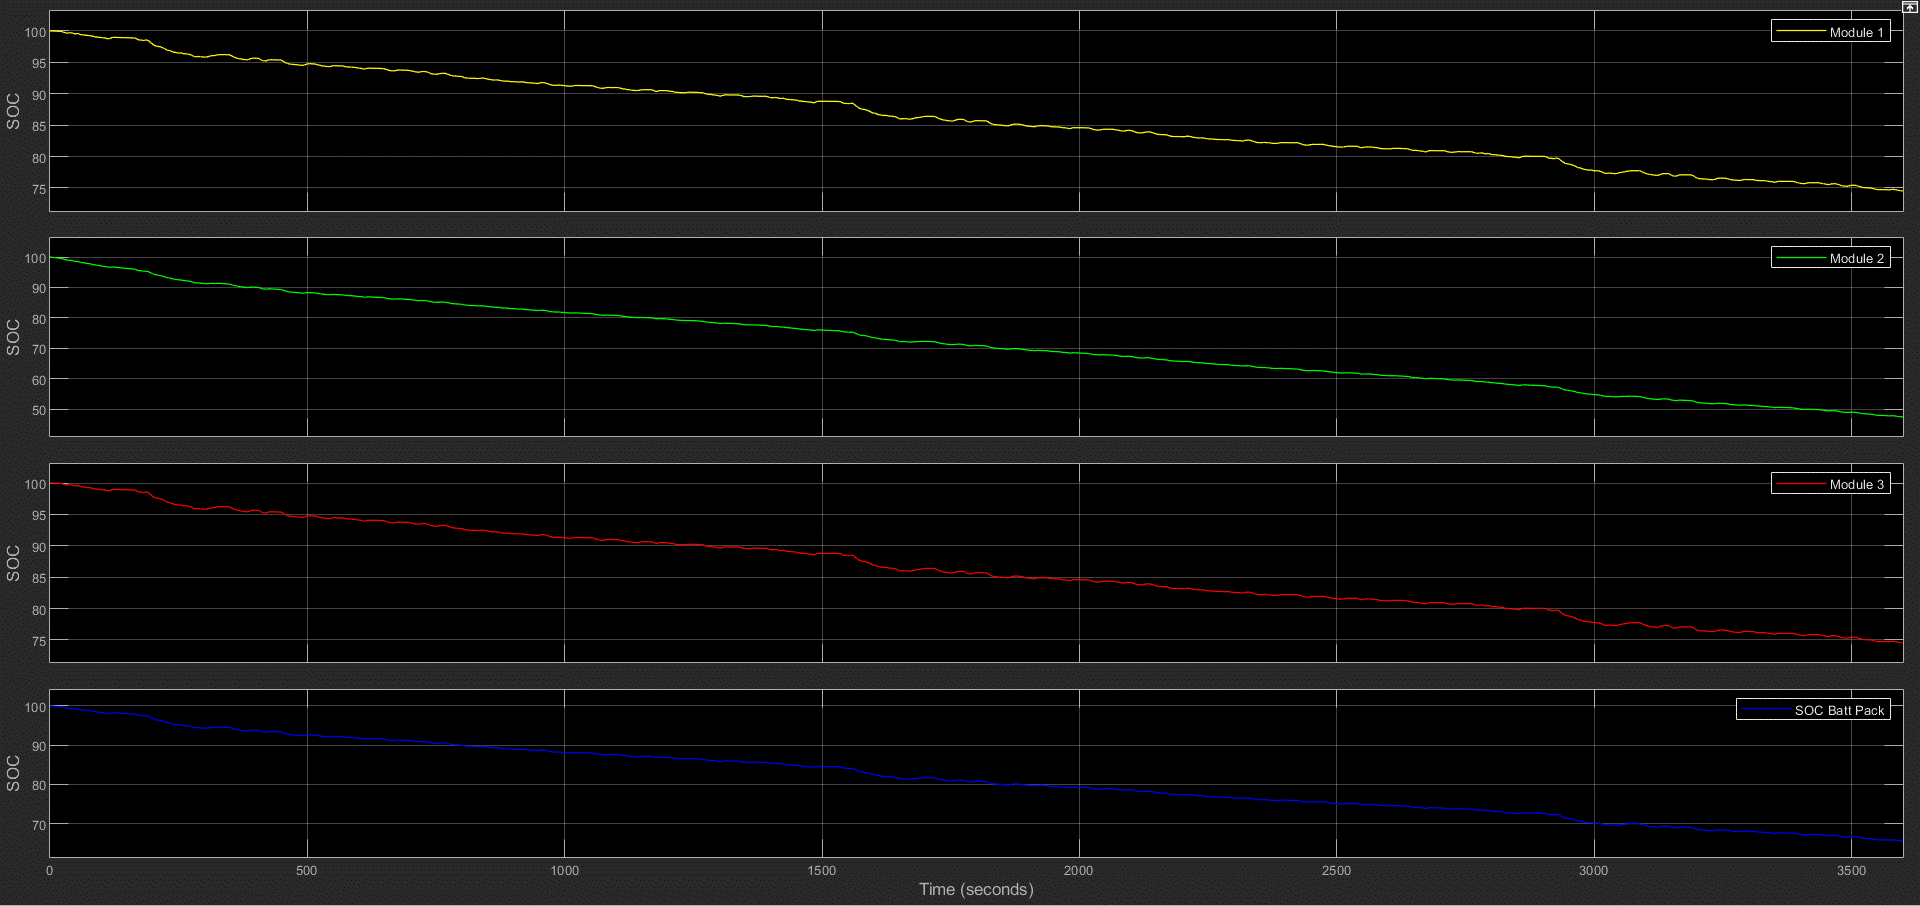Click the x-axis tick label 3500
Viewport: 1920px width, 906px height.
tap(1851, 870)
